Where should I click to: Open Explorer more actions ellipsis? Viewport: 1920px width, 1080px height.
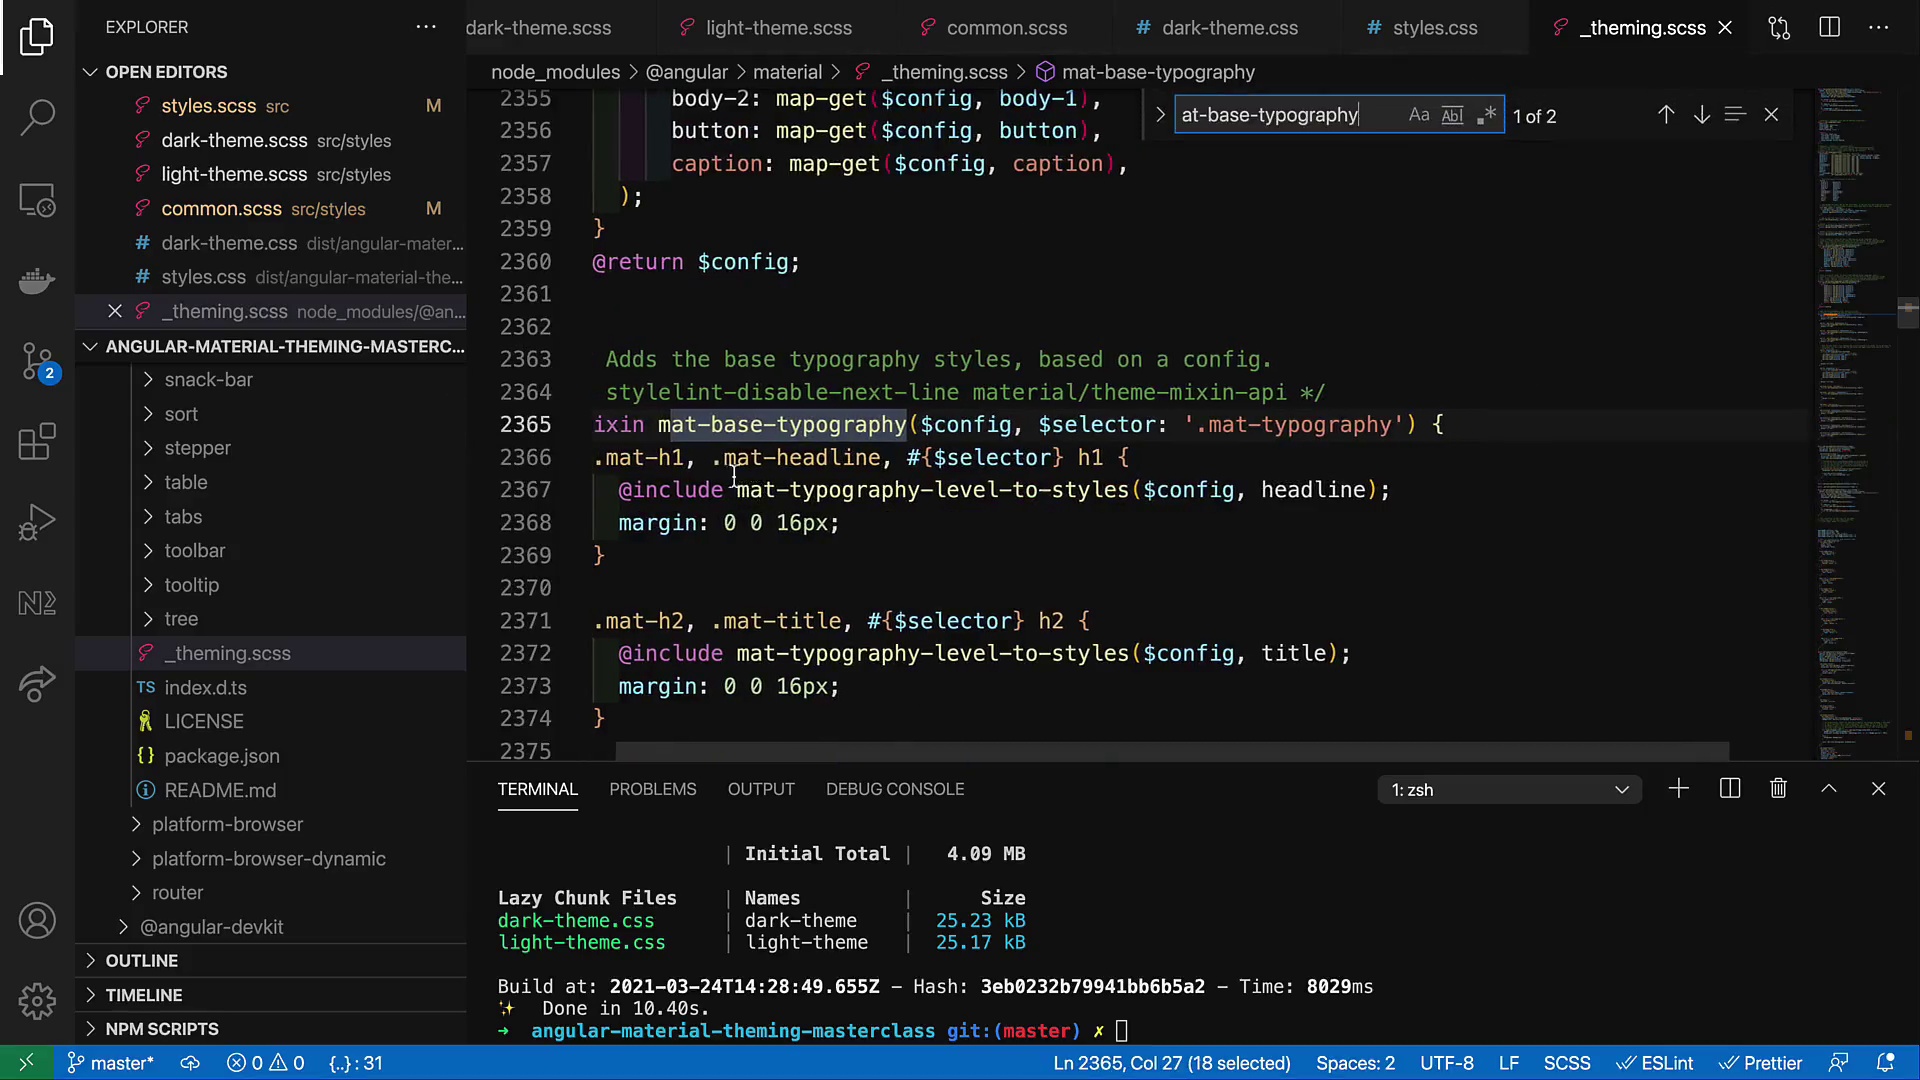[x=426, y=27]
